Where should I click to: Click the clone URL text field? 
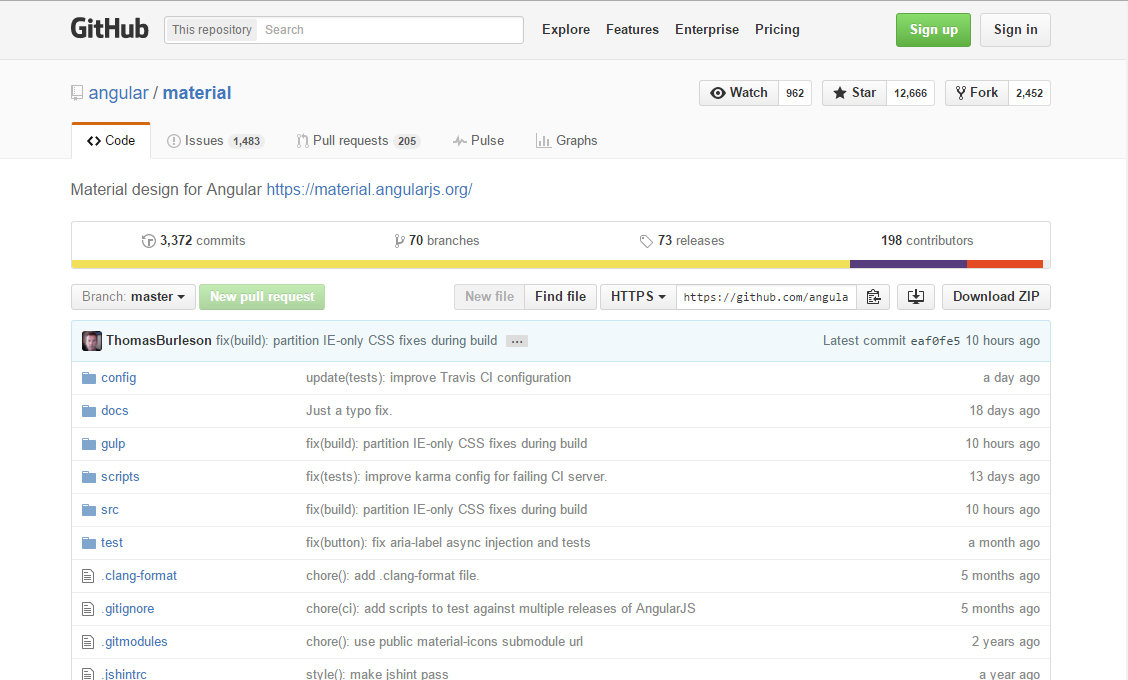pos(766,296)
